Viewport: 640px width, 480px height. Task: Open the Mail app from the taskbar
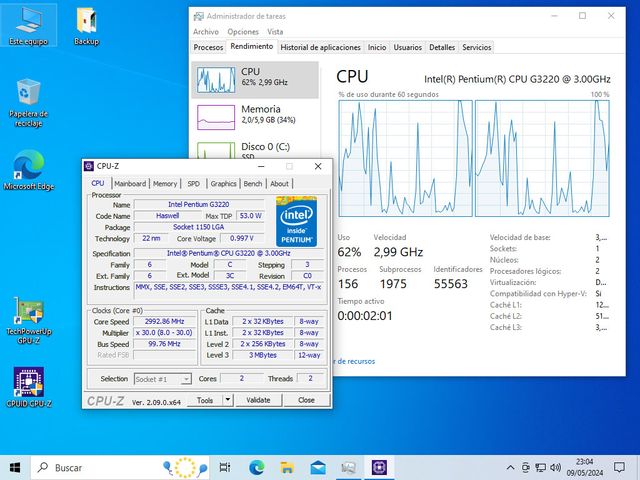[x=318, y=467]
